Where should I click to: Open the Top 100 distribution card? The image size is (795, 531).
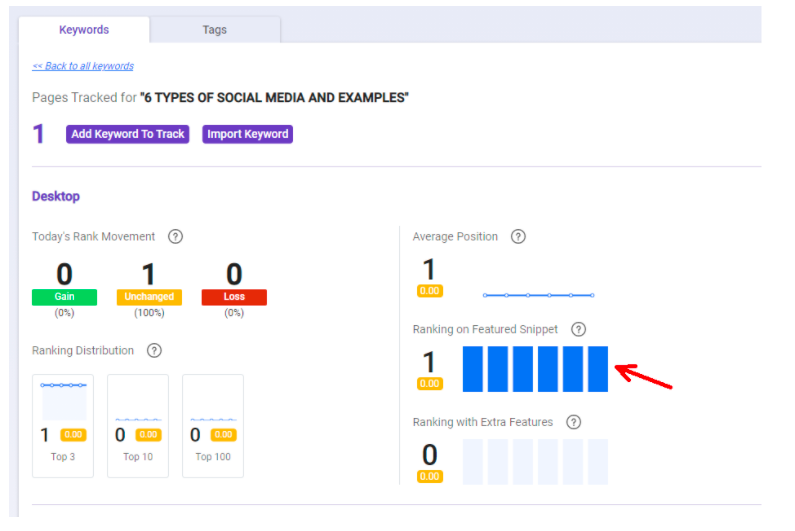213,426
